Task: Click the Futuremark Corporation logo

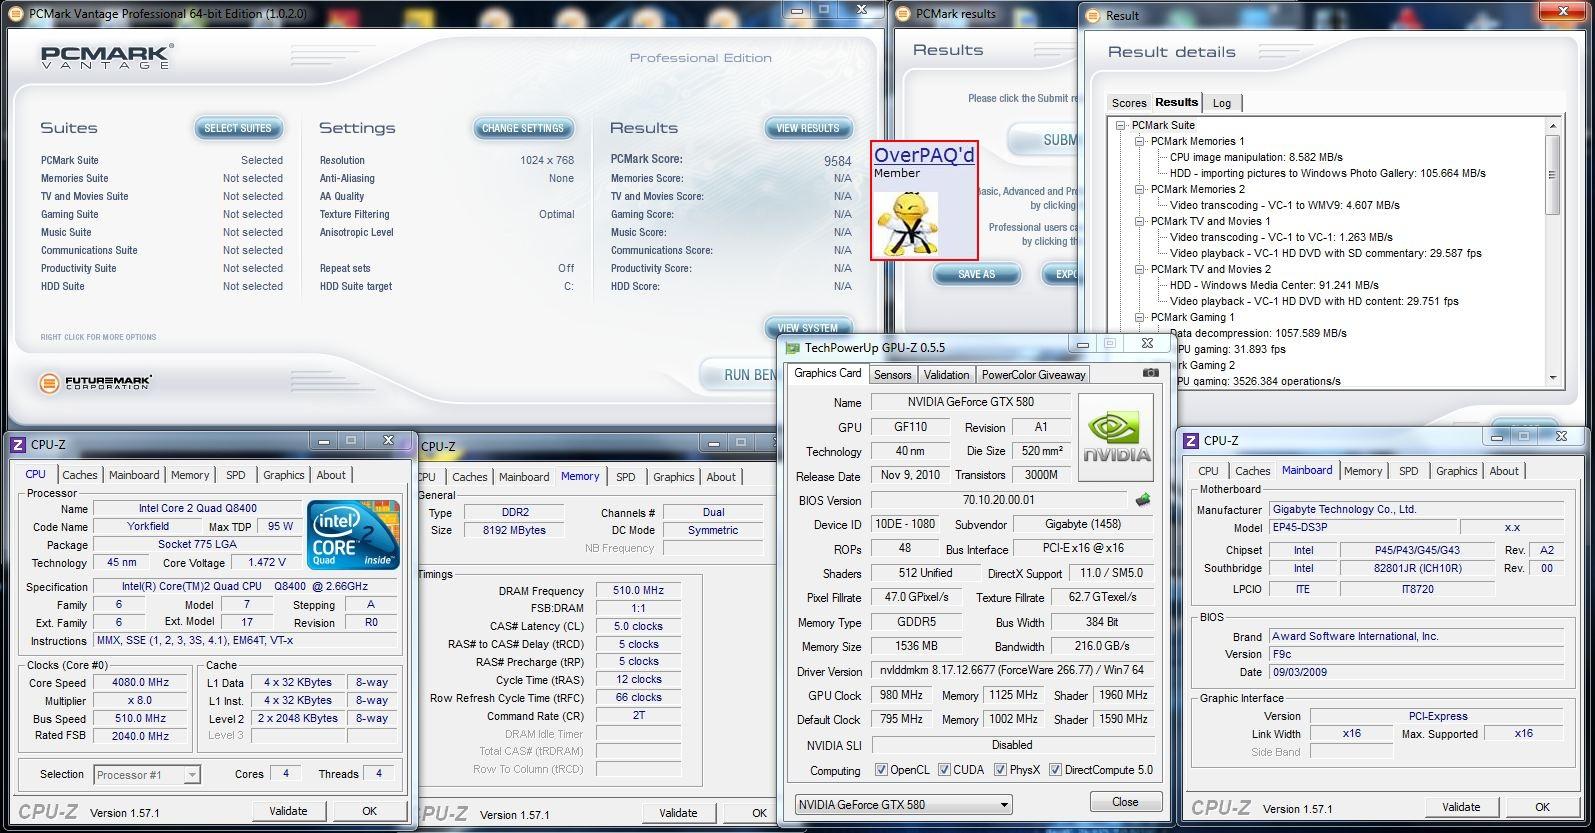Action: 97,383
